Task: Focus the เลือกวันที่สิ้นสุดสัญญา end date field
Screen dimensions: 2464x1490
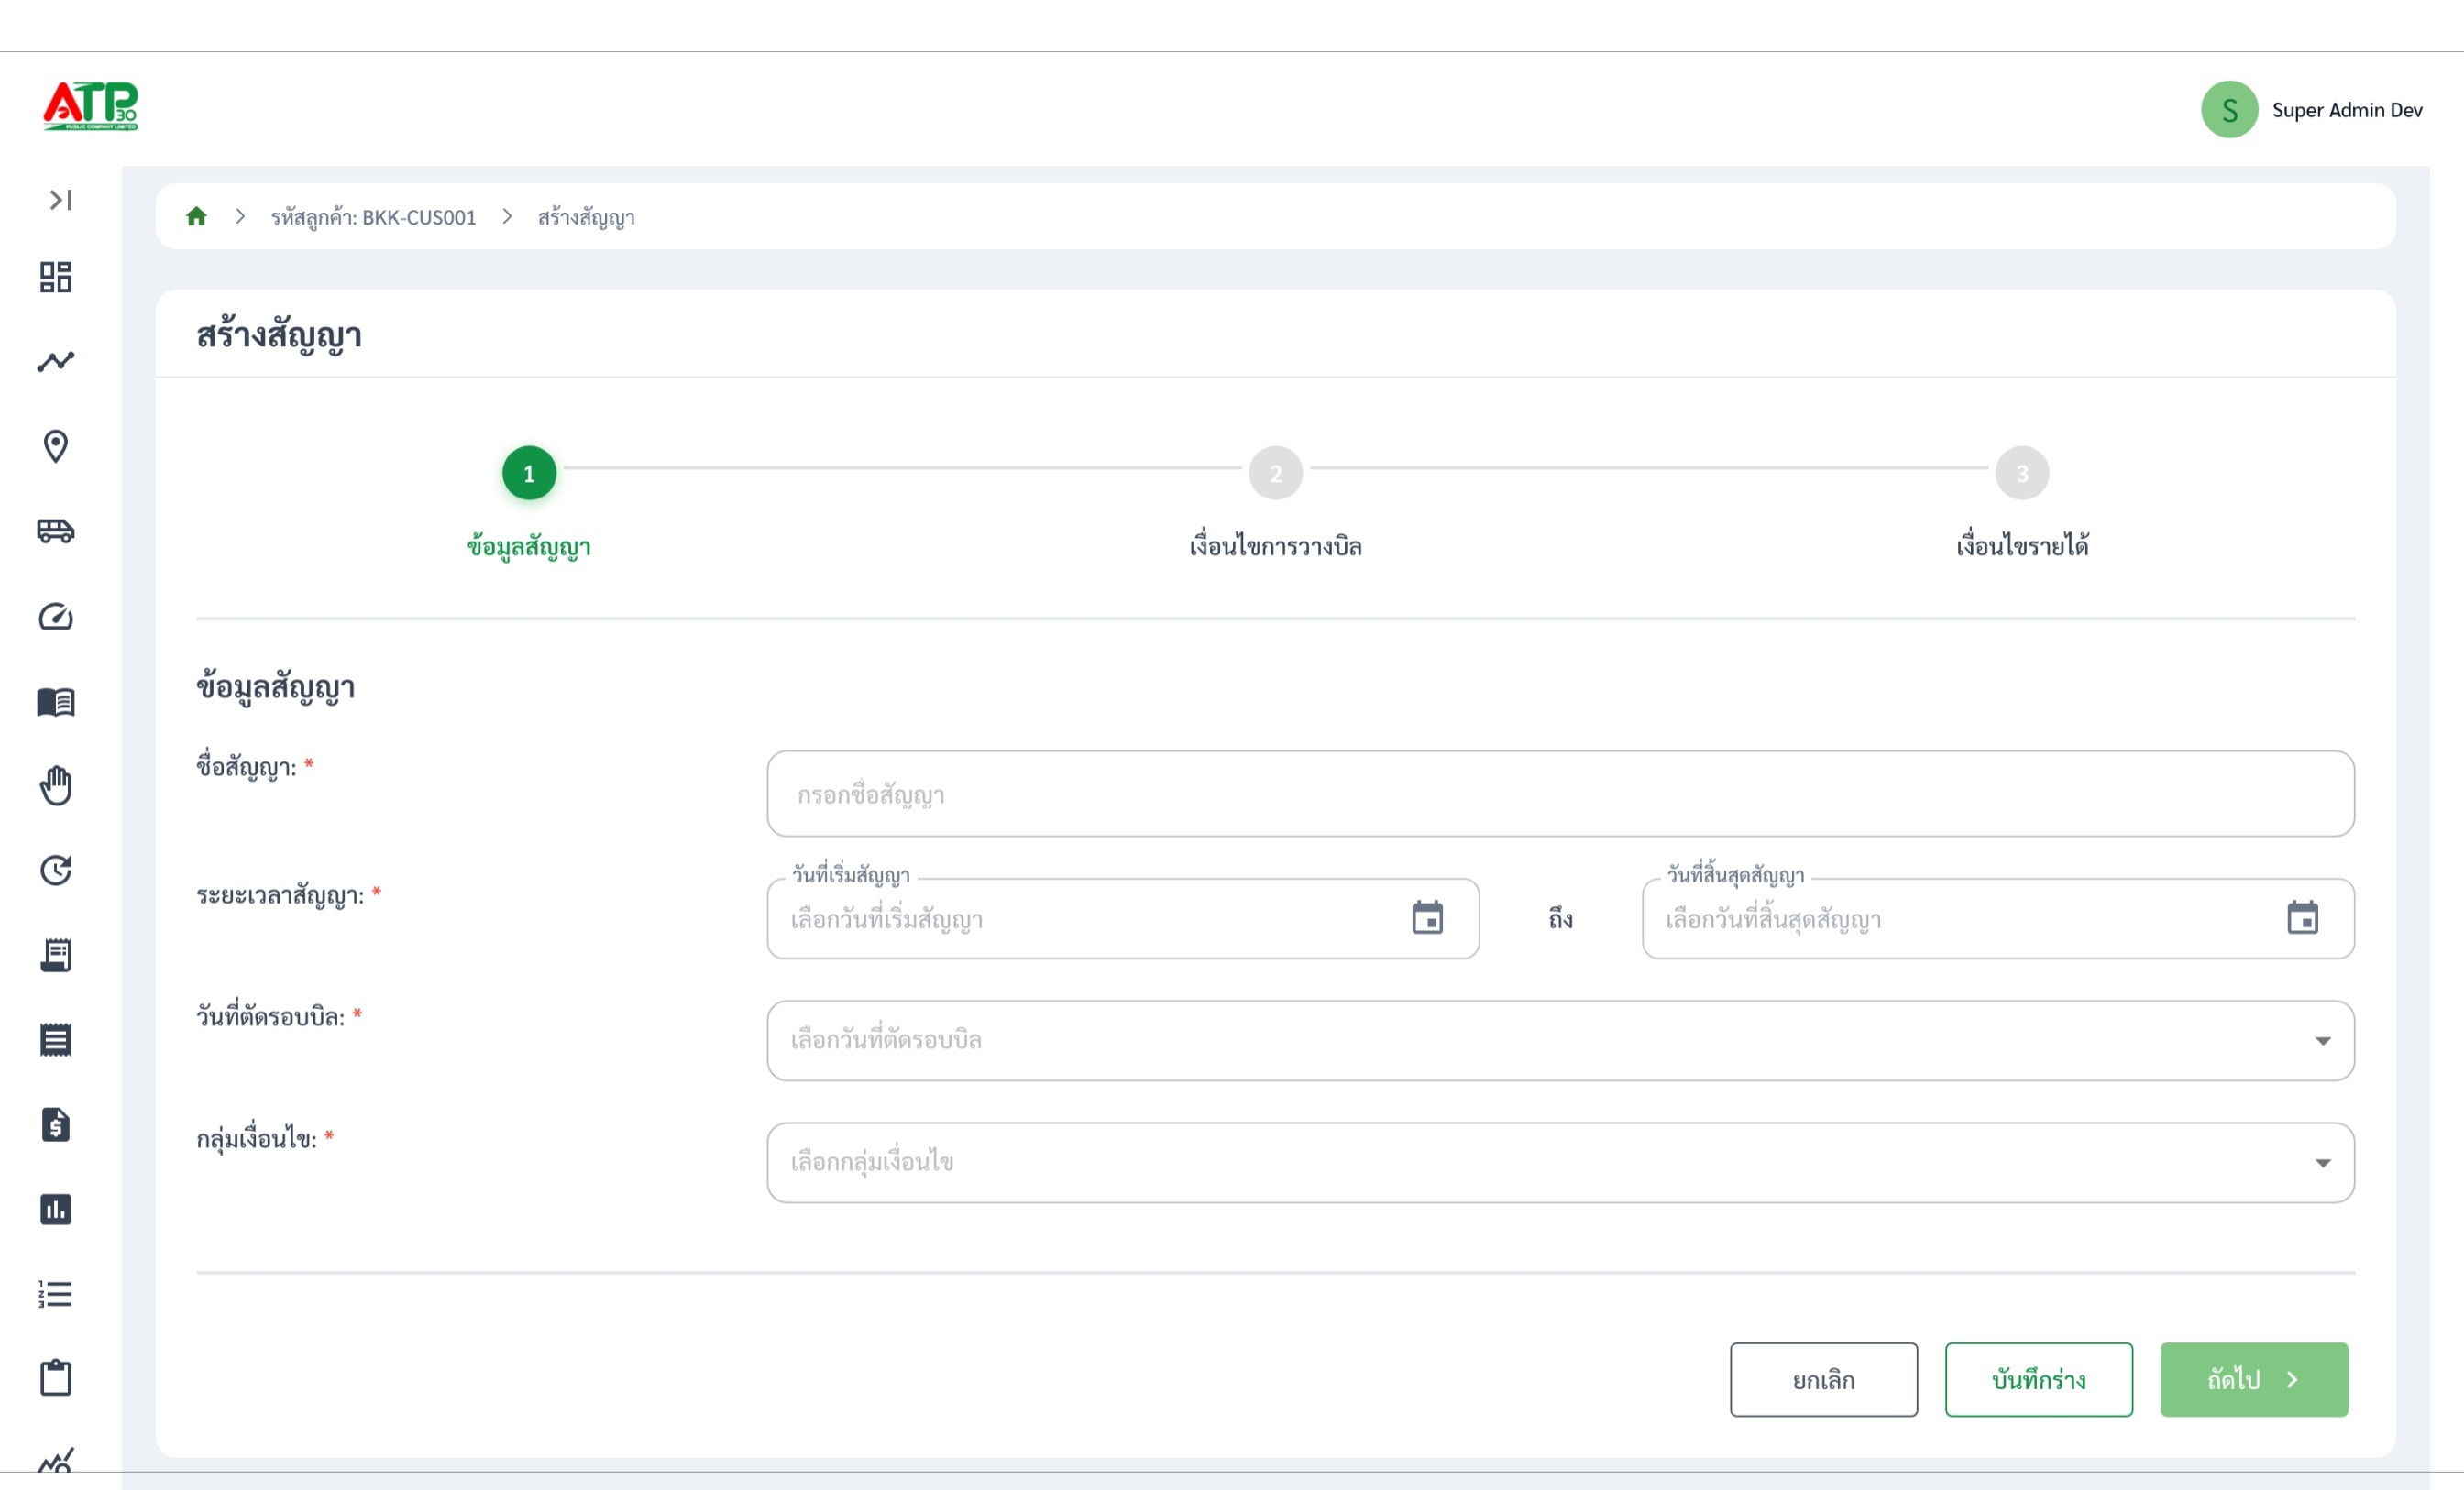Action: [1998, 918]
